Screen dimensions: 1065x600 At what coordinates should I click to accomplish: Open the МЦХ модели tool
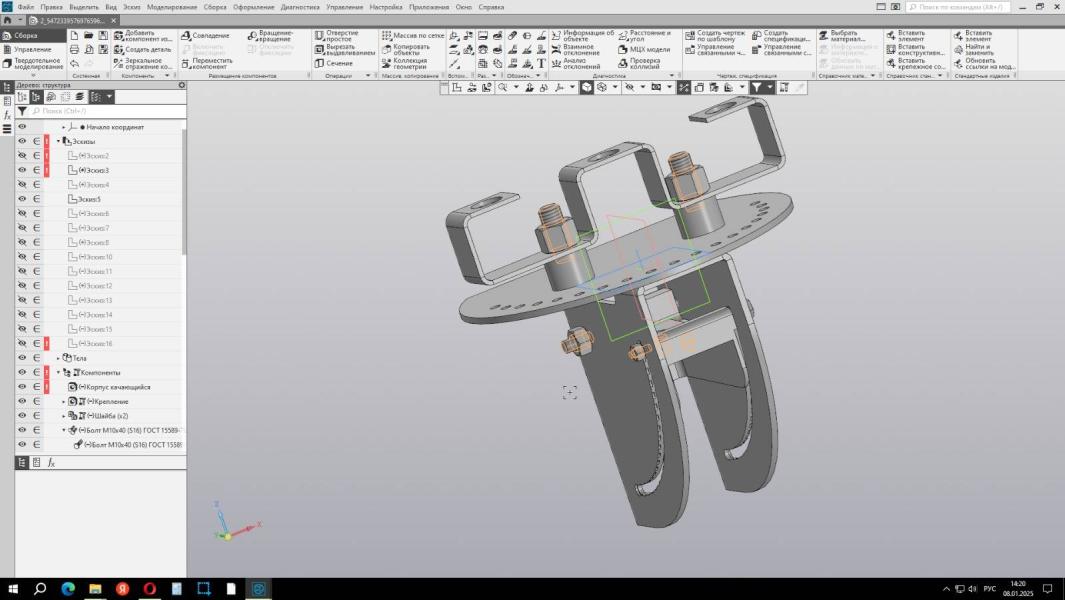pyautogui.click(x=644, y=50)
